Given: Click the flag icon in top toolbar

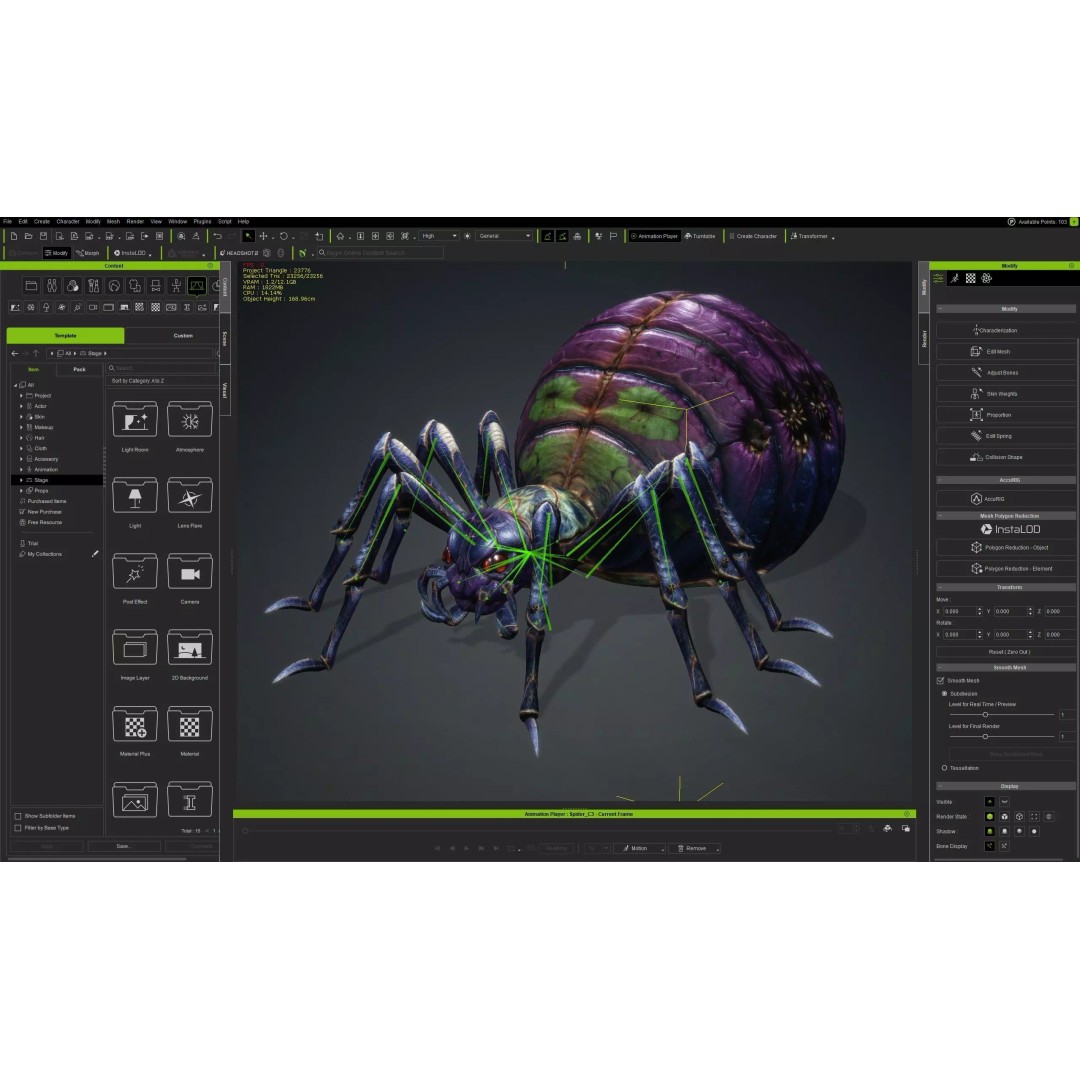Looking at the screenshot, I should [613, 236].
